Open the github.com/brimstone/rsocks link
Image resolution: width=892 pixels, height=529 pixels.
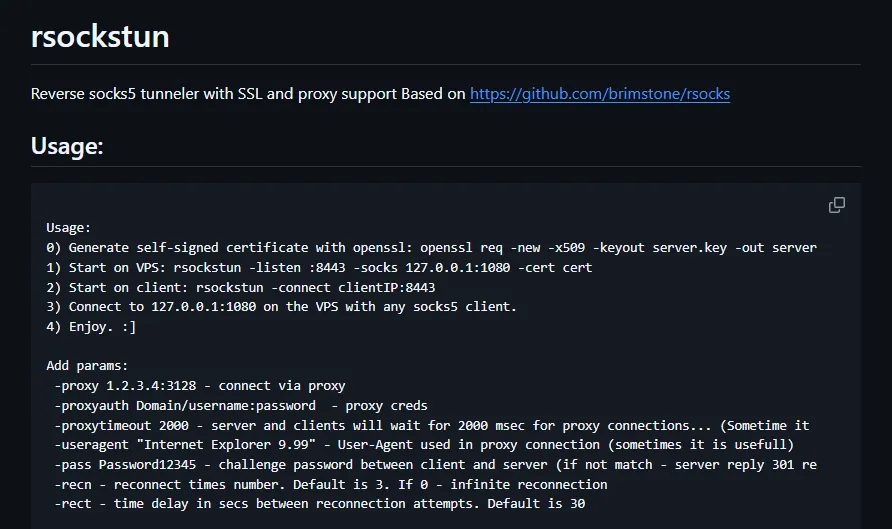[x=600, y=94]
